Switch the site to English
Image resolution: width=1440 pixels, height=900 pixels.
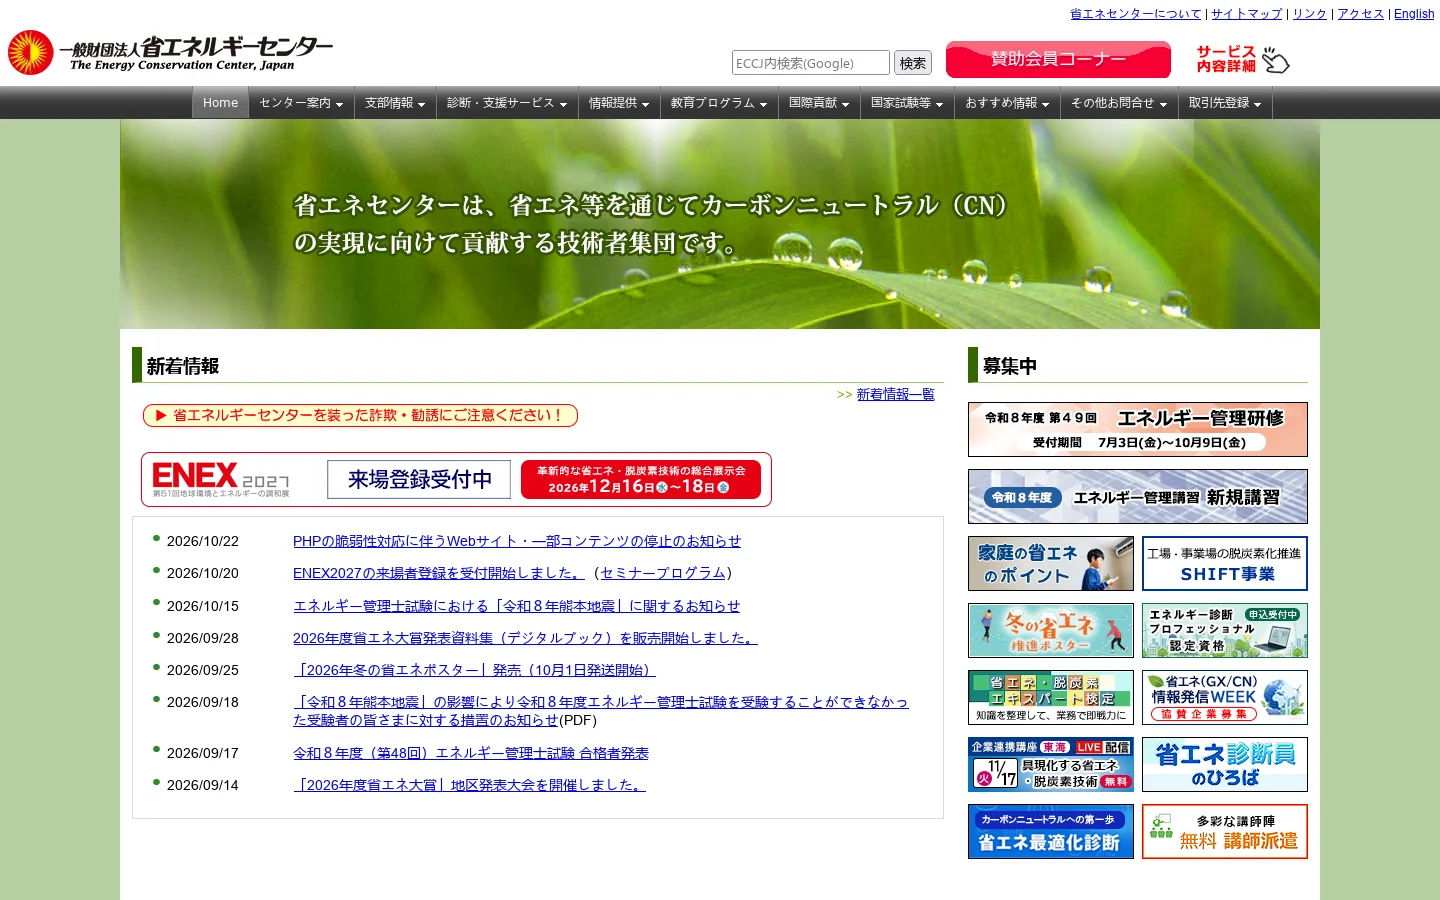coord(1414,14)
